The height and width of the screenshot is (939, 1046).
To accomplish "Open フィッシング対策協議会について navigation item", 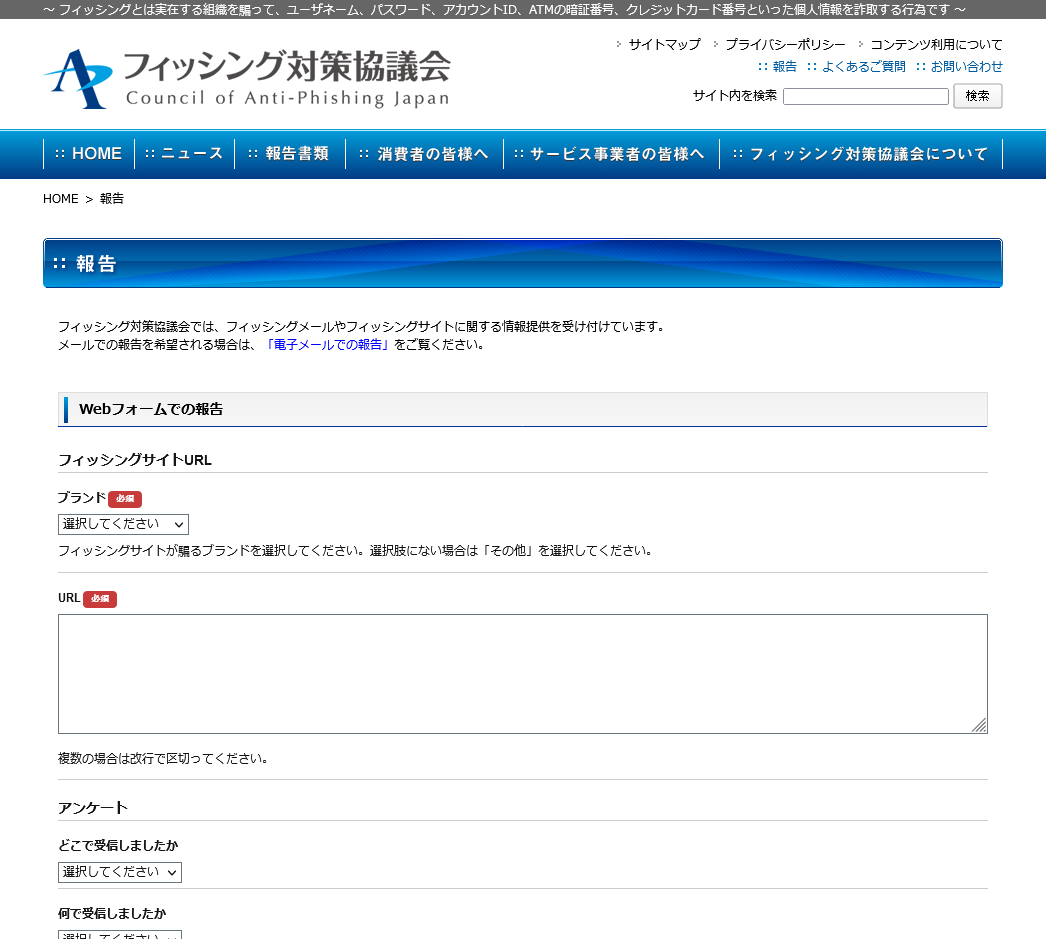I will (x=860, y=154).
